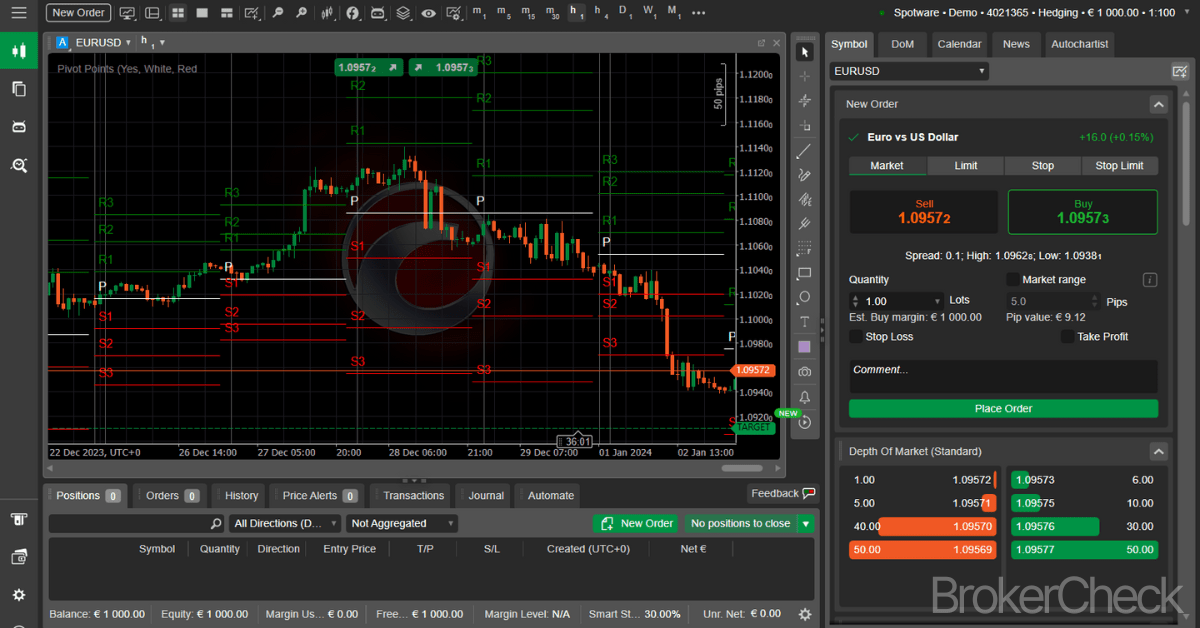The width and height of the screenshot is (1200, 628).
Task: Click the New Order button in the top toolbar
Action: [78, 13]
